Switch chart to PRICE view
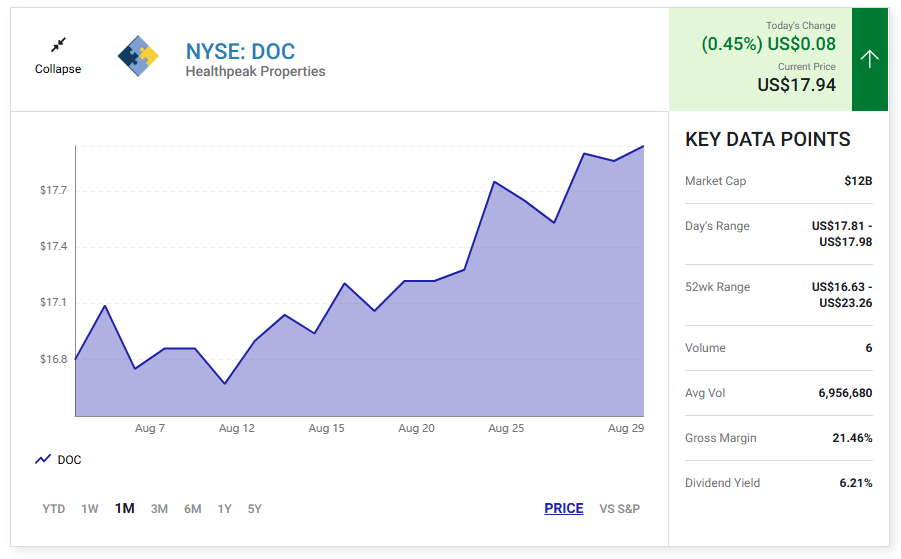The image size is (901, 559). pyautogui.click(x=564, y=508)
